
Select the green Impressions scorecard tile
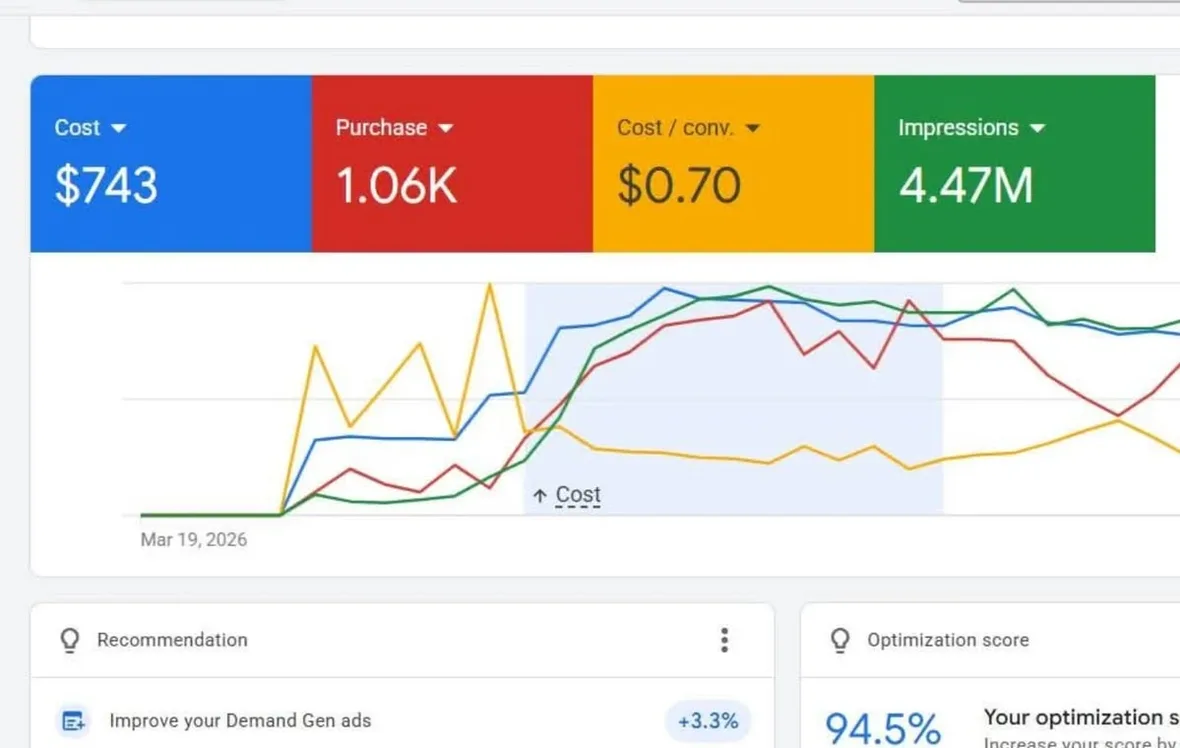pyautogui.click(x=1014, y=163)
